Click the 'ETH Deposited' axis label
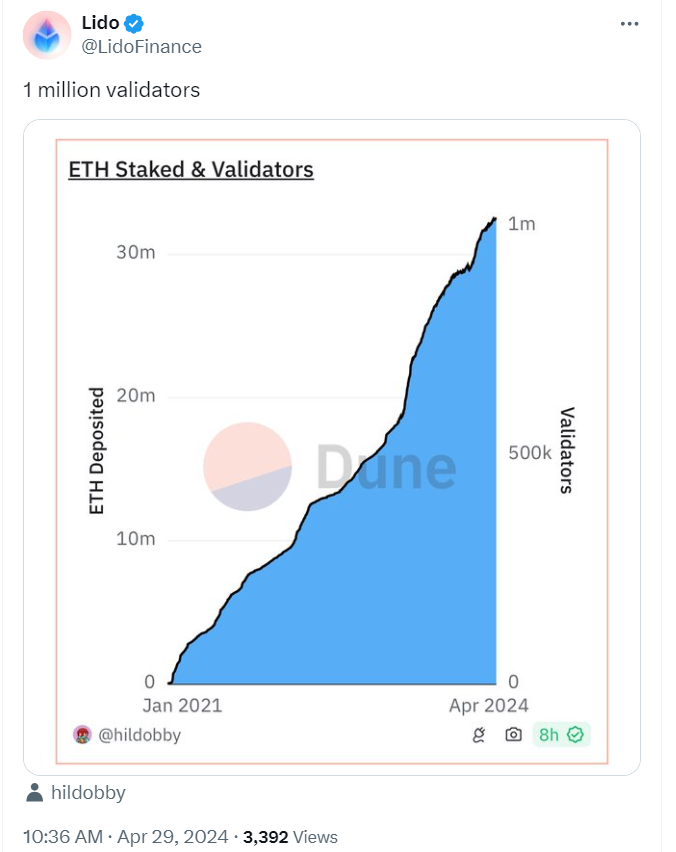Viewport: 676px width, 852px height. pyautogui.click(x=97, y=451)
